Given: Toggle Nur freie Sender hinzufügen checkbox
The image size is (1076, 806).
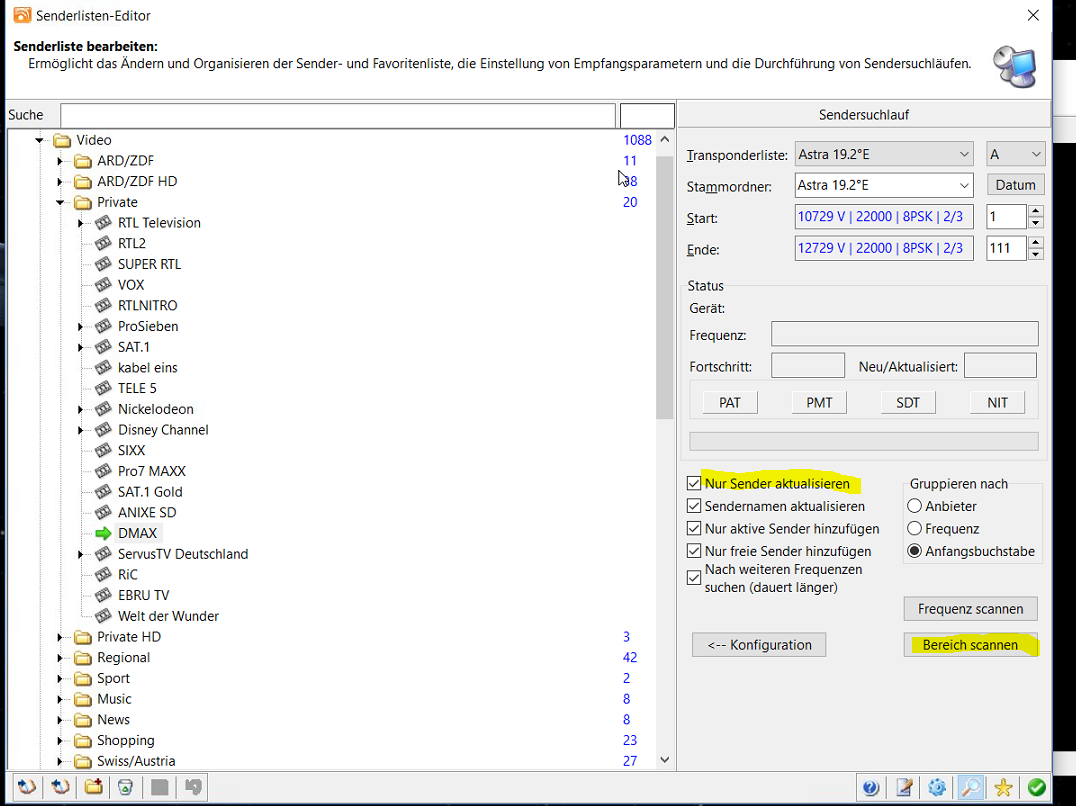Looking at the screenshot, I should (694, 552).
